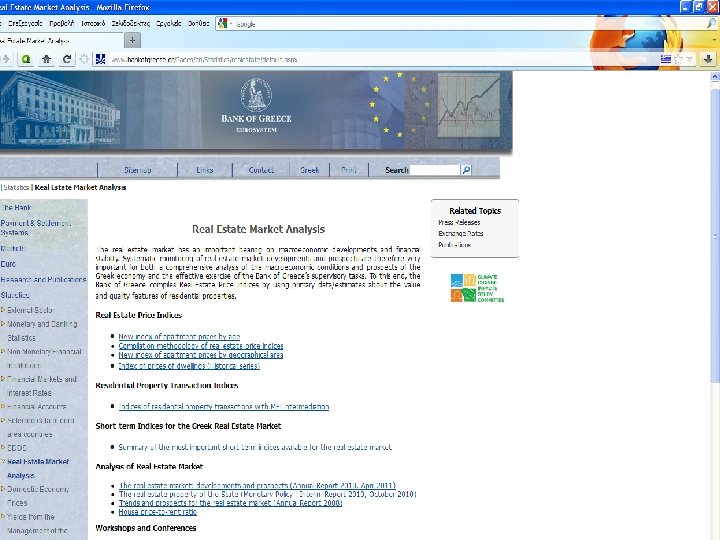Viewport: 720px width, 540px height.
Task: Click the Climate Change Impacts Study Committee logo
Action: pyautogui.click(x=477, y=288)
